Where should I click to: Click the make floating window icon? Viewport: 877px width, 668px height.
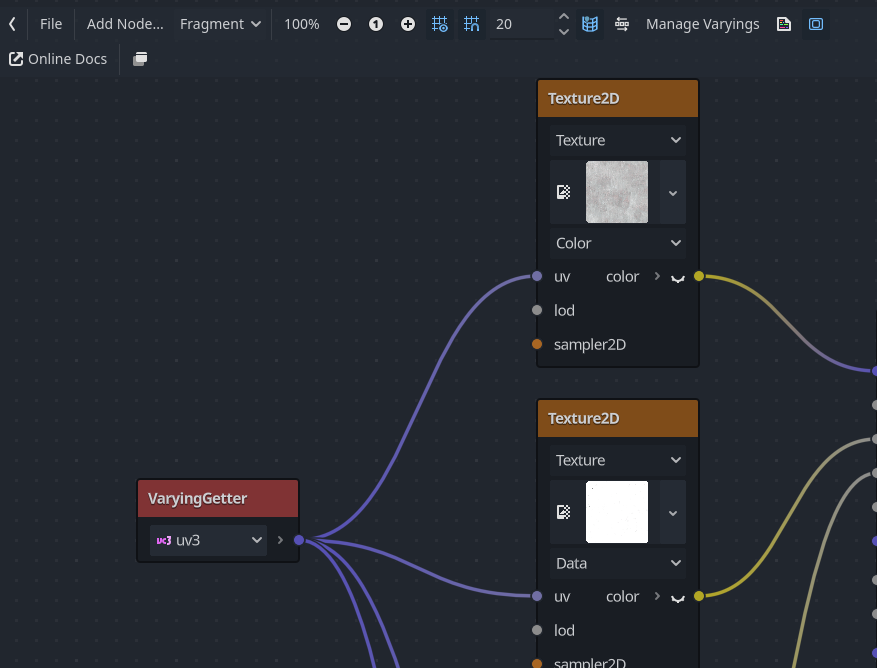point(140,59)
